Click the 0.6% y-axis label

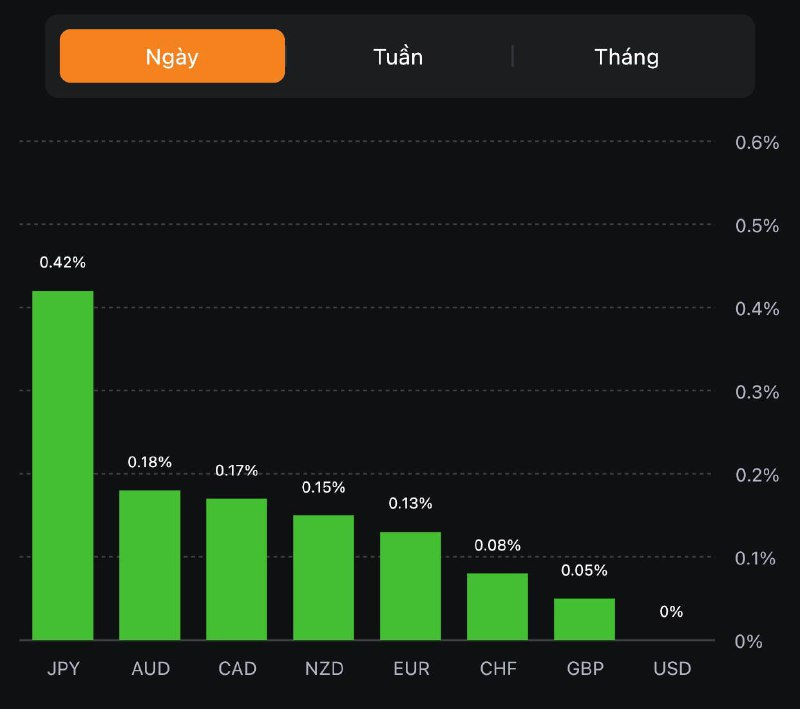[x=757, y=142]
